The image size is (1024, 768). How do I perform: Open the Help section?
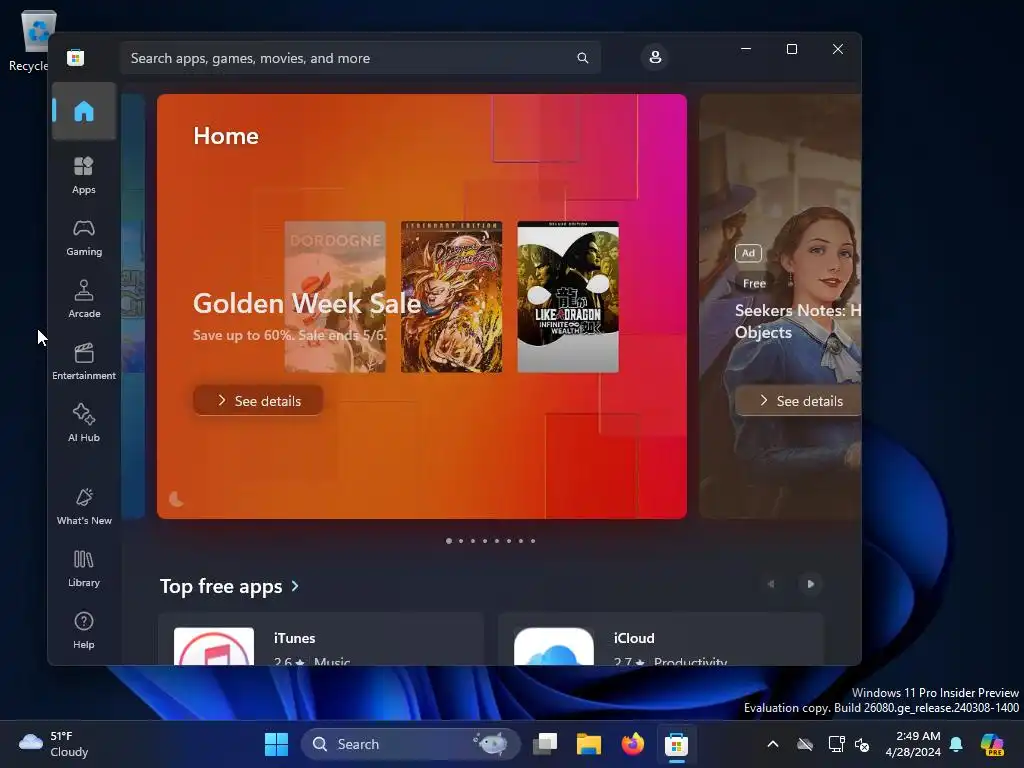point(84,630)
